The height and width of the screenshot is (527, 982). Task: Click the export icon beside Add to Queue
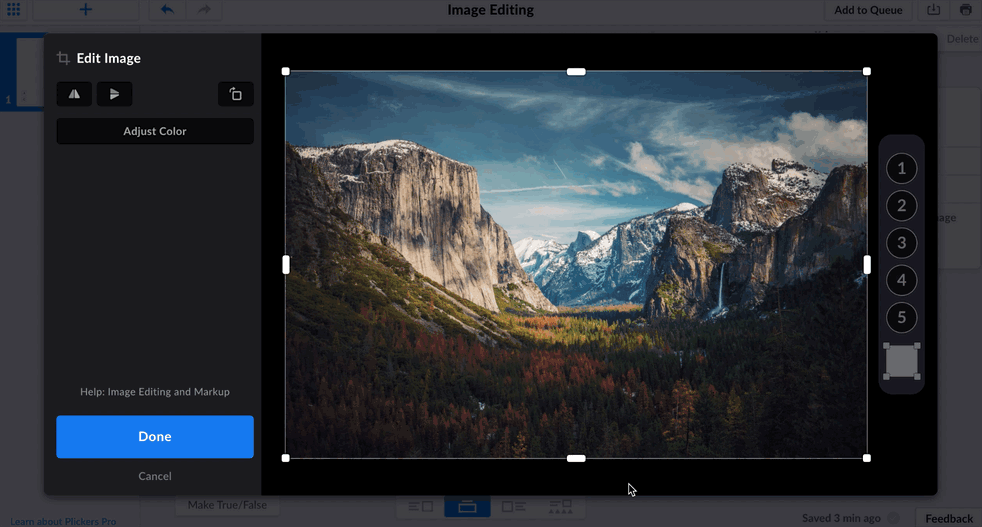[x=933, y=10]
